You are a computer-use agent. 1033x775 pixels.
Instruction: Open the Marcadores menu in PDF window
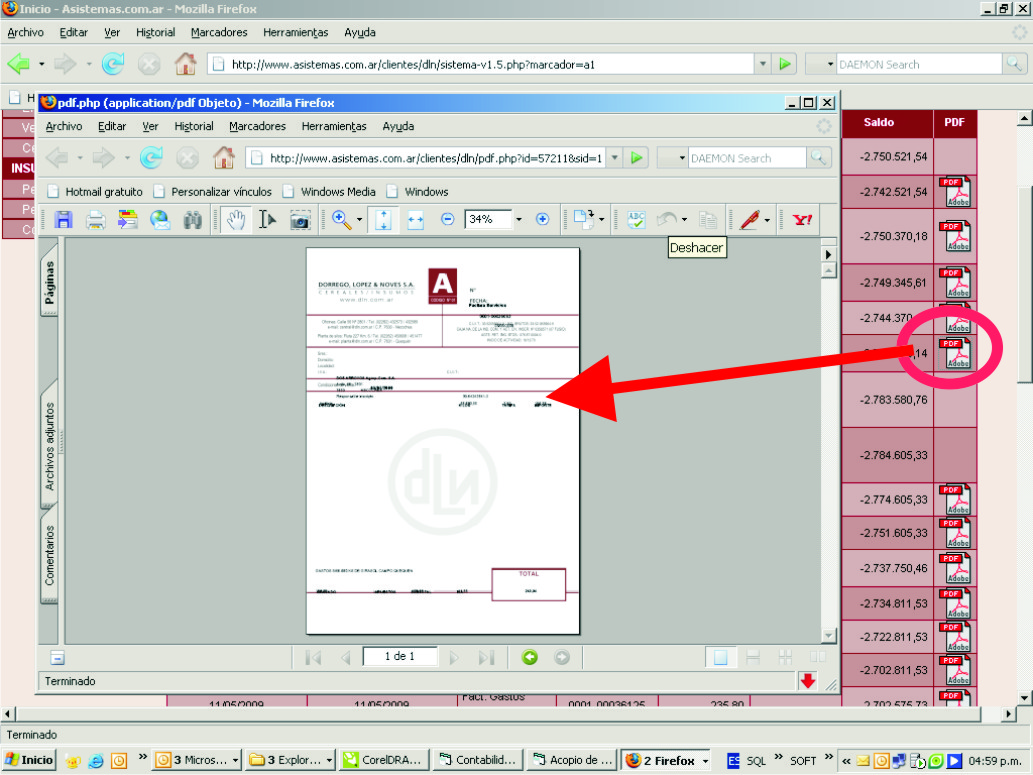coord(257,126)
